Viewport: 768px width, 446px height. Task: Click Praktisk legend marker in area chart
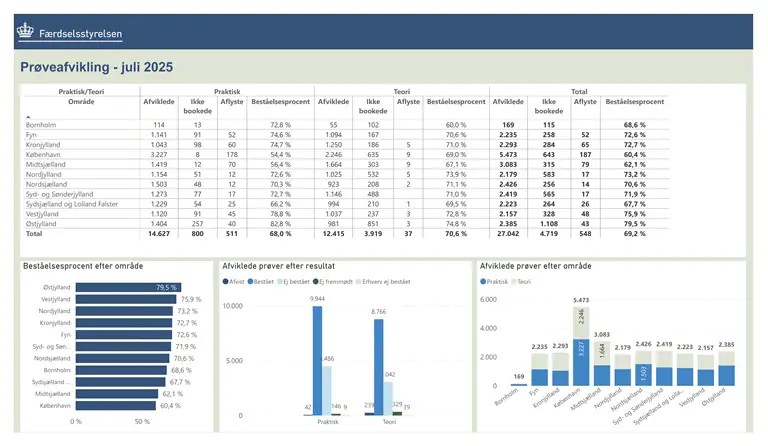pyautogui.click(x=485, y=282)
